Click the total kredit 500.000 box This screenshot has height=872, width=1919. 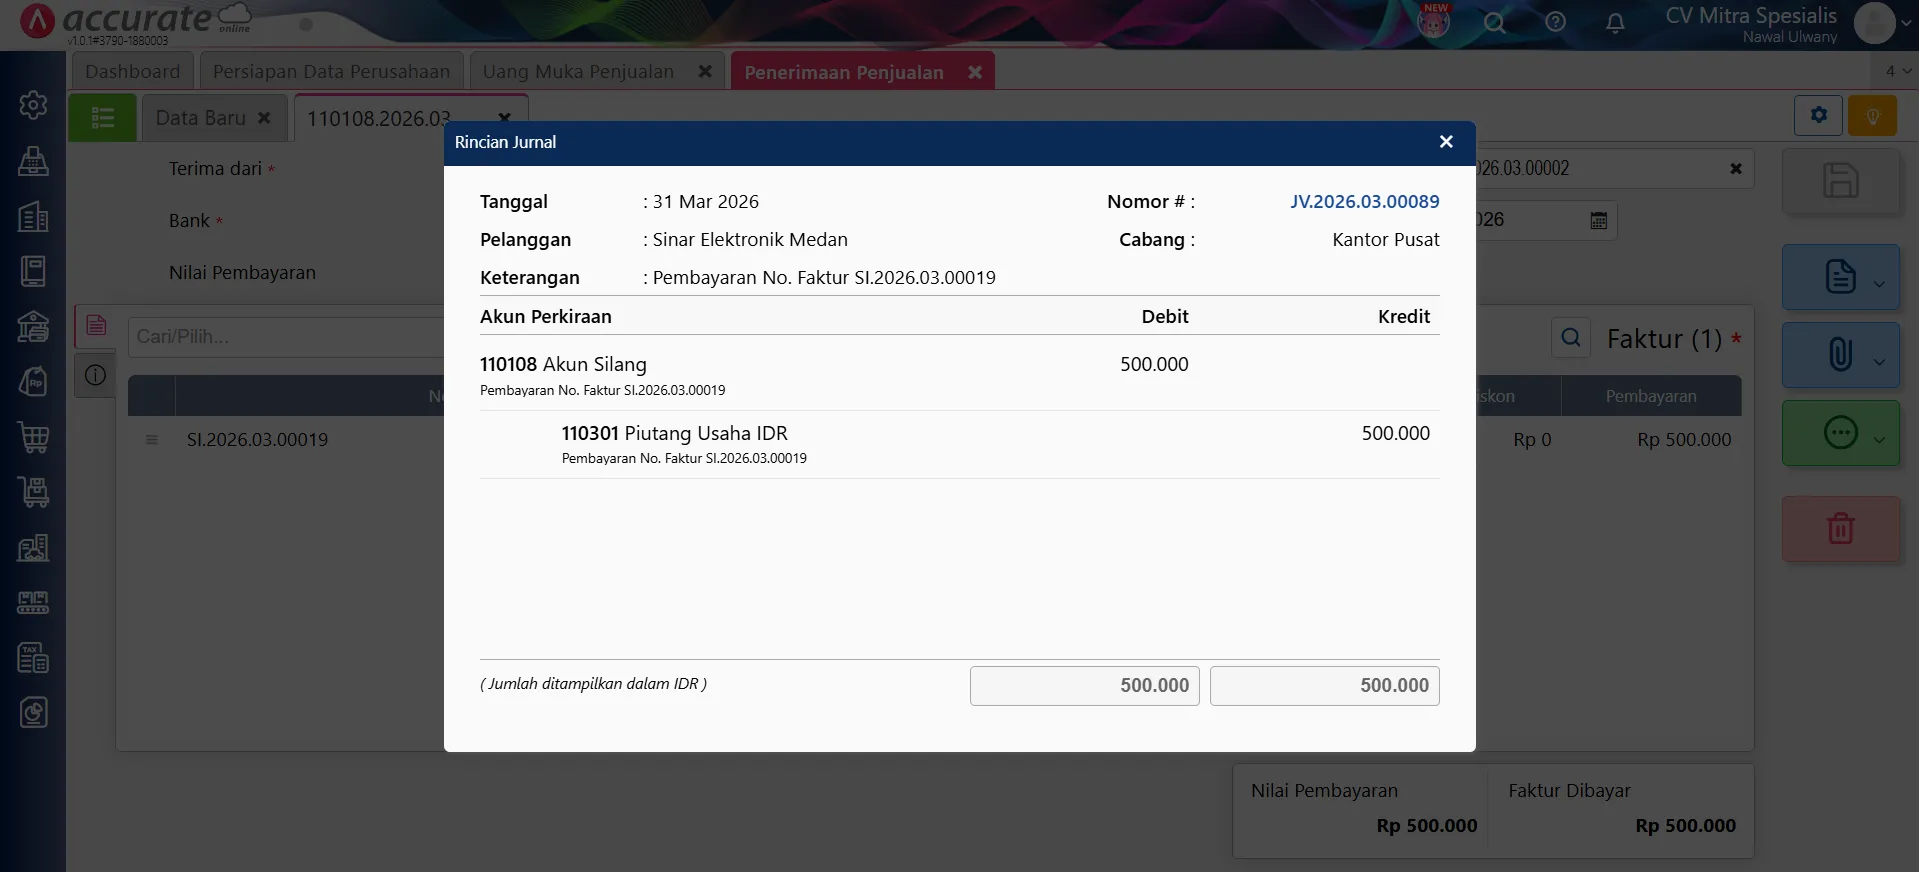tap(1324, 686)
